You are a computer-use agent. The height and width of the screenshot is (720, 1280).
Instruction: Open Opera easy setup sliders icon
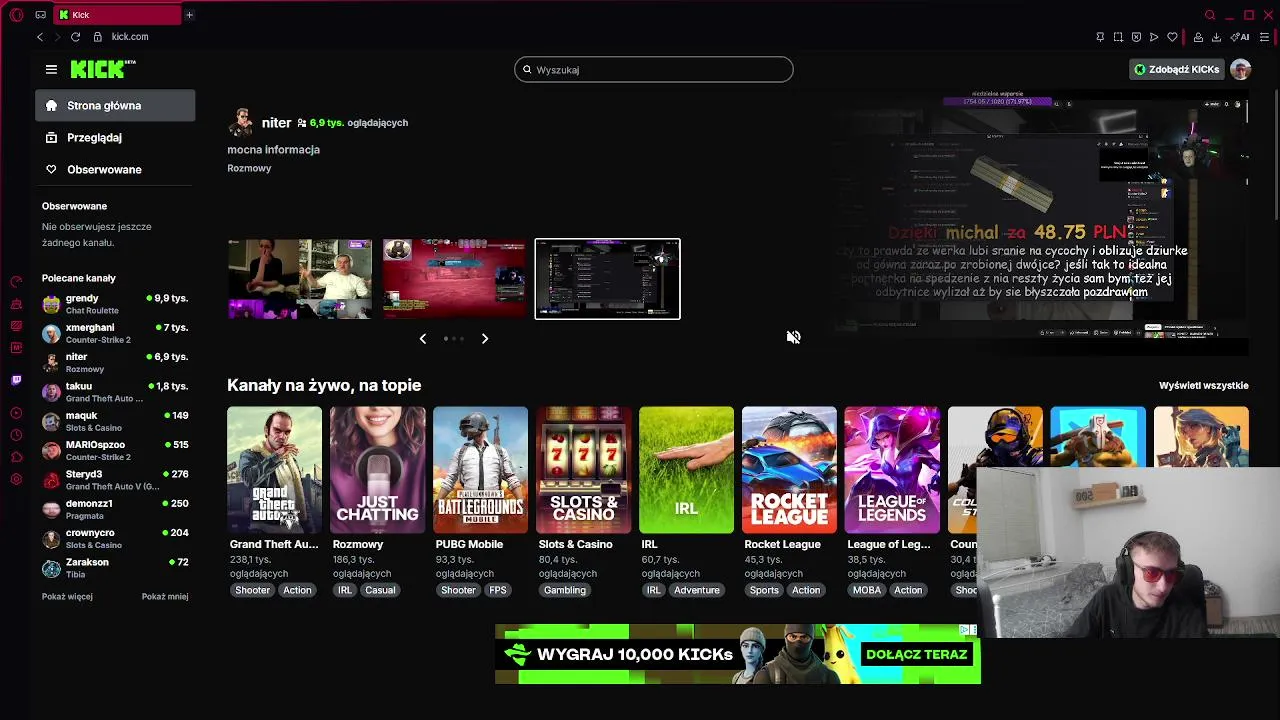tap(1265, 37)
